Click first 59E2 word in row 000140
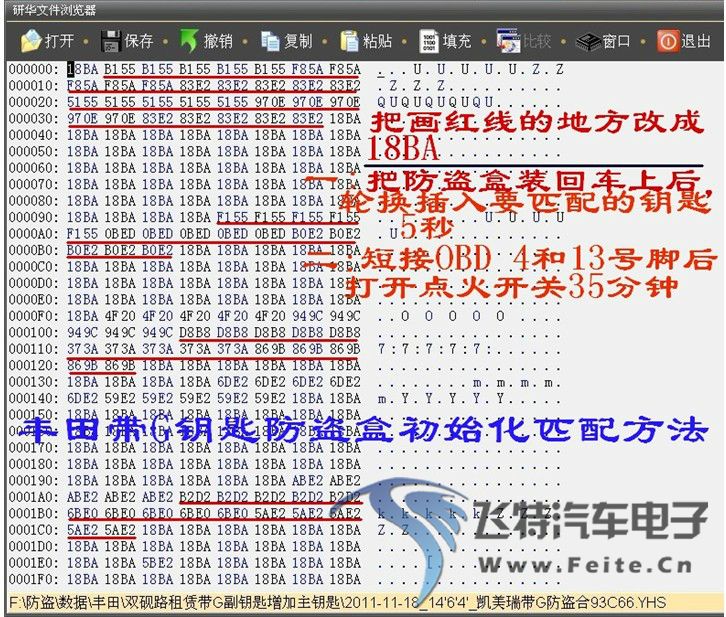 [x=120, y=399]
